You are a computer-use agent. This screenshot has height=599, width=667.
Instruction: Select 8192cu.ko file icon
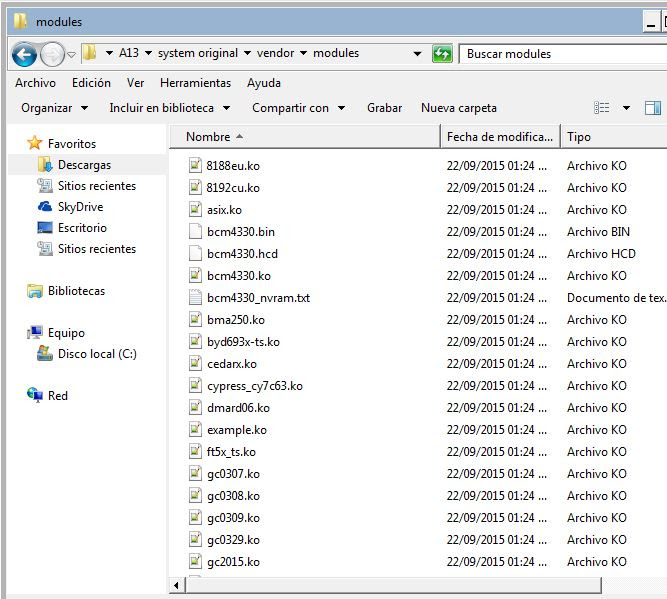(x=195, y=187)
